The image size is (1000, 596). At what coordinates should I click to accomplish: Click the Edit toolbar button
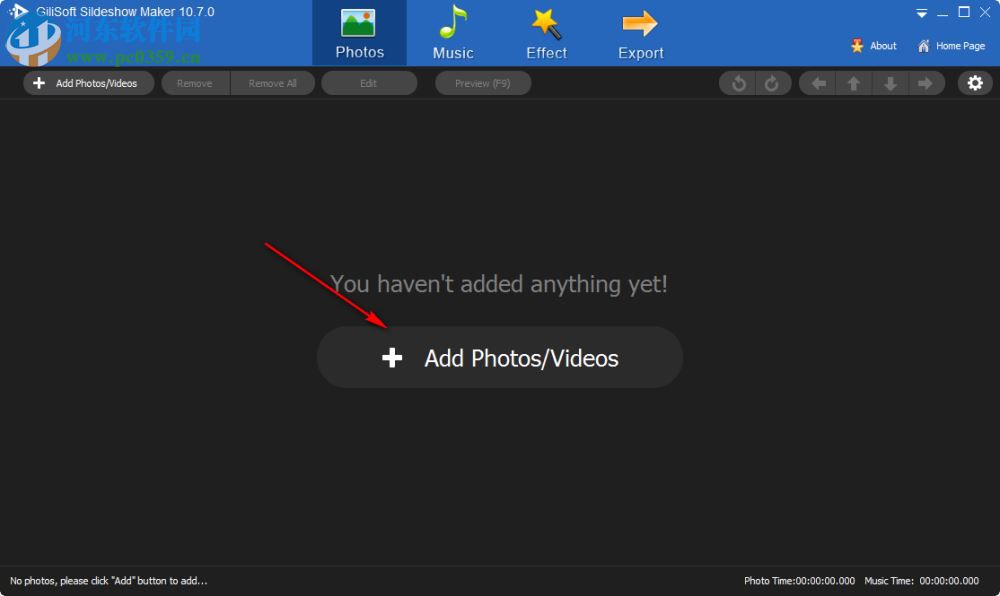tap(369, 83)
